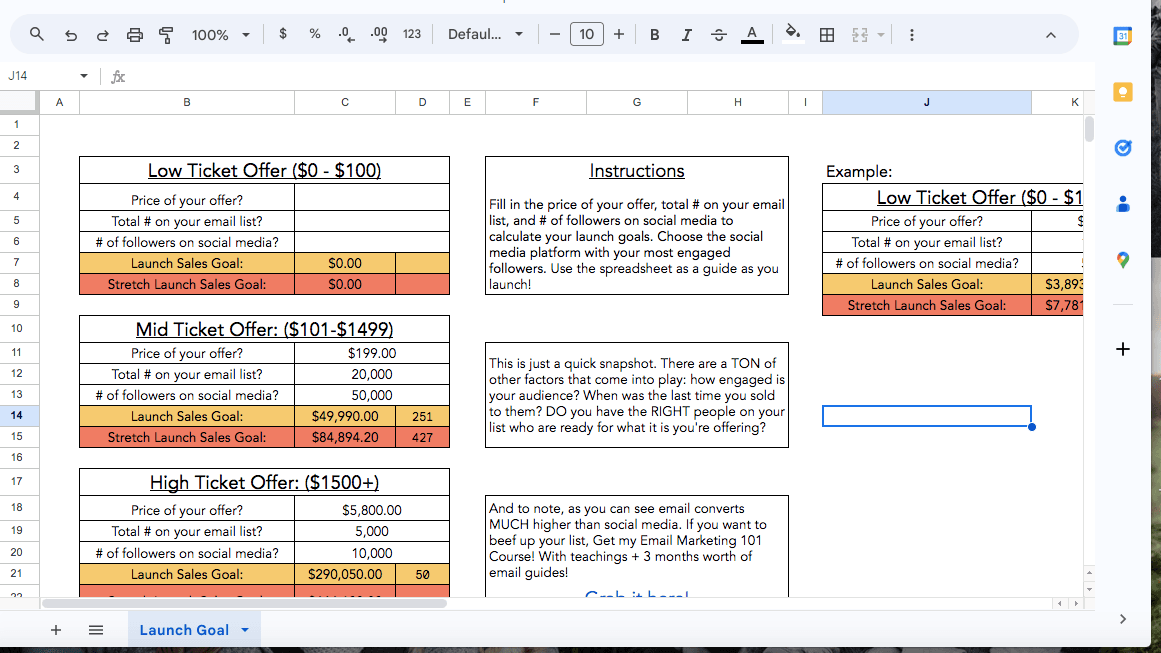
Task: Open Contacts side panel
Action: coord(1122,204)
